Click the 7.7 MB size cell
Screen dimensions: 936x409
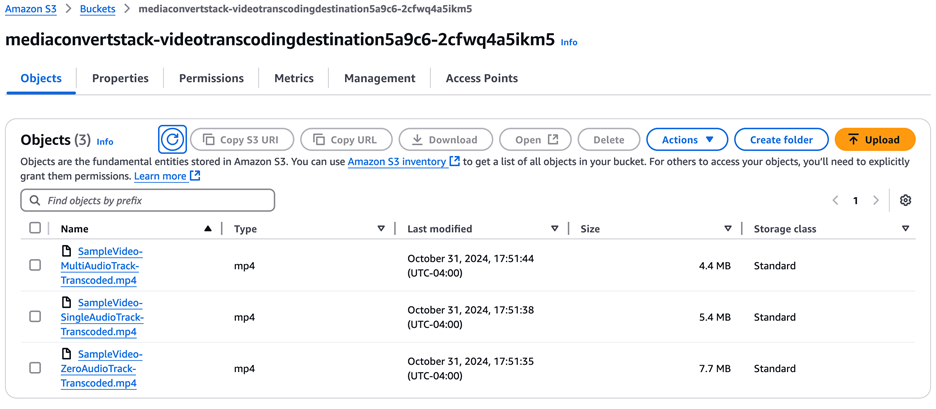point(715,369)
